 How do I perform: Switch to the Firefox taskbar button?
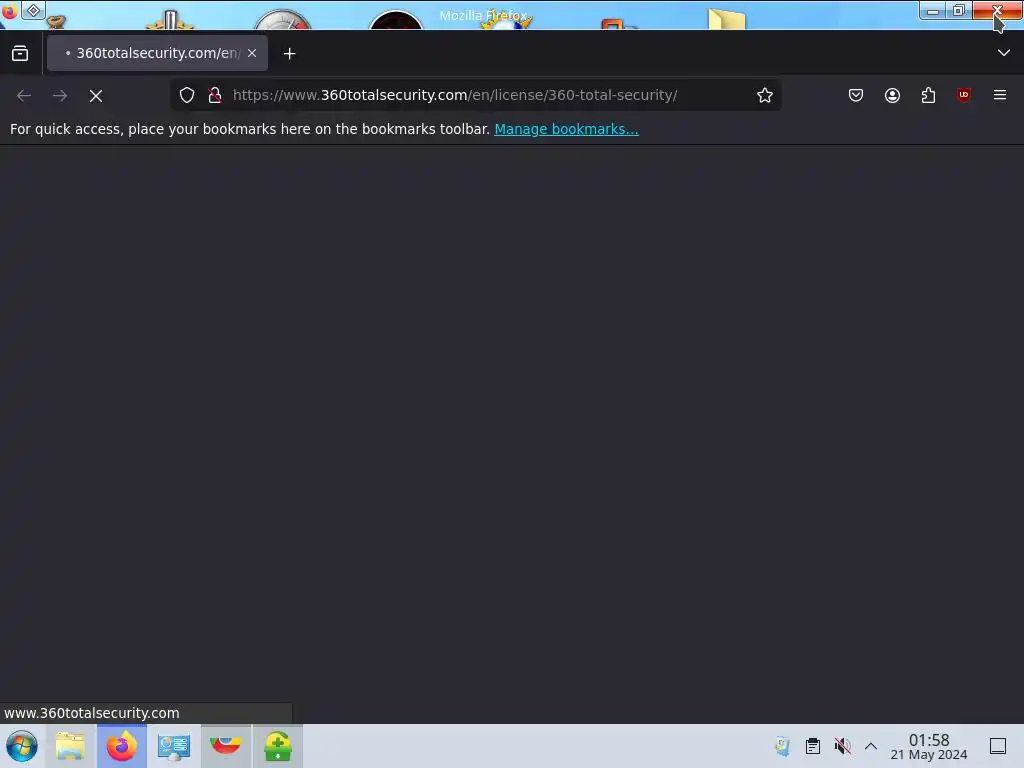pos(121,746)
